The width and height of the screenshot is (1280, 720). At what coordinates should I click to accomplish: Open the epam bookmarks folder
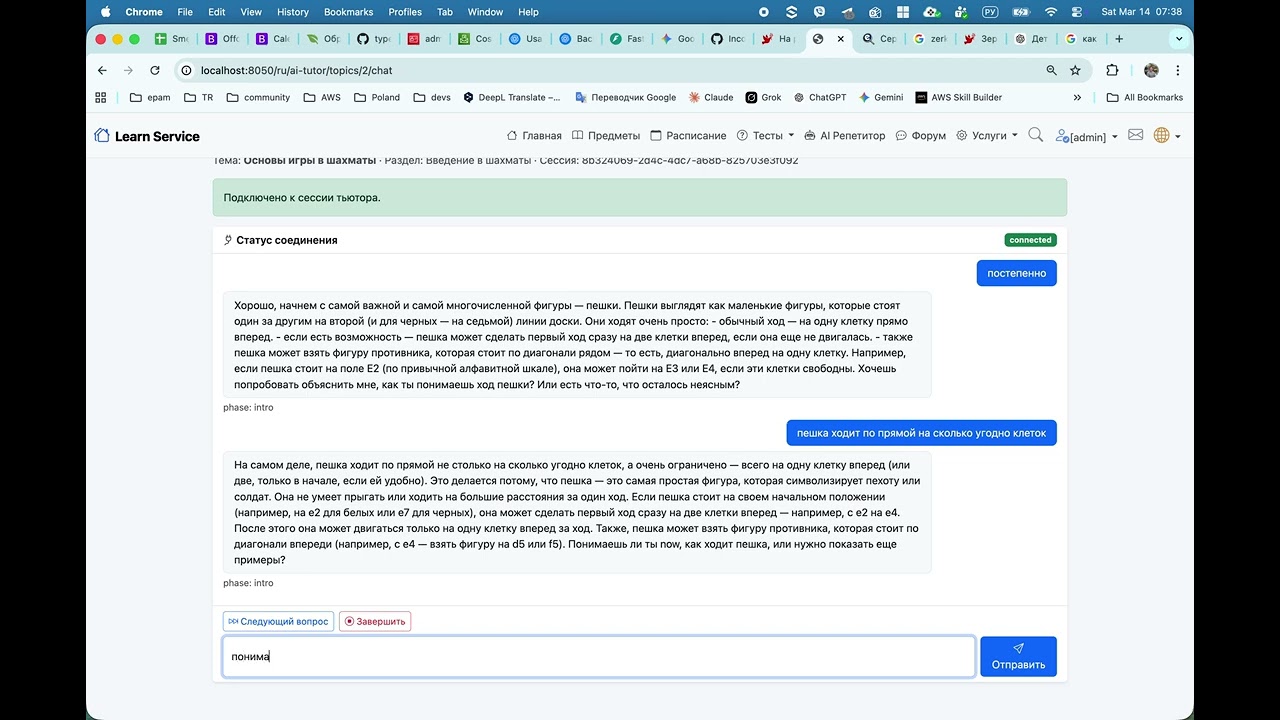coord(150,97)
